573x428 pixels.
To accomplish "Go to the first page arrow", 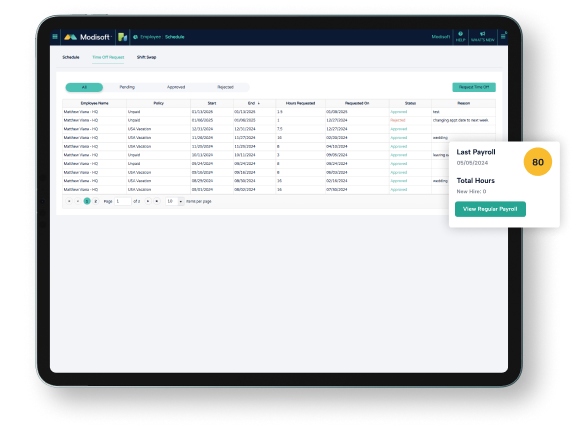I will pyautogui.click(x=69, y=201).
